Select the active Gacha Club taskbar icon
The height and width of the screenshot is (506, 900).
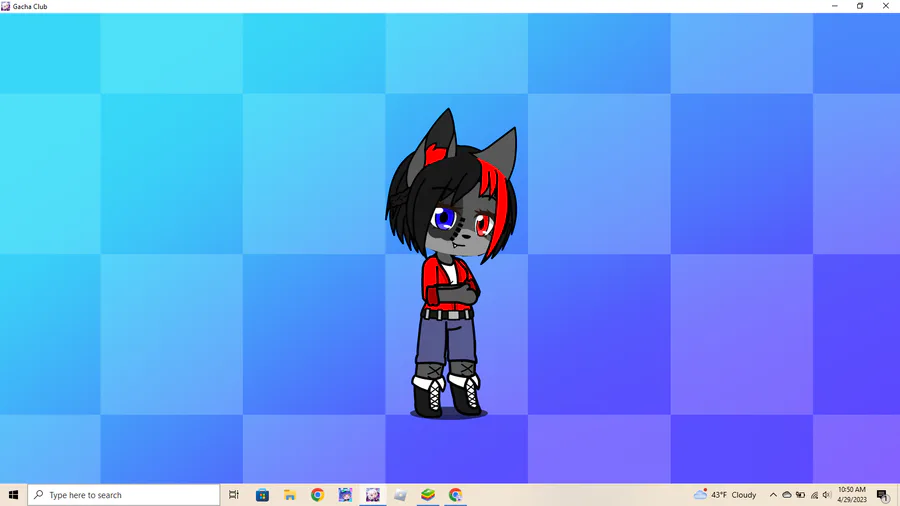(x=373, y=495)
